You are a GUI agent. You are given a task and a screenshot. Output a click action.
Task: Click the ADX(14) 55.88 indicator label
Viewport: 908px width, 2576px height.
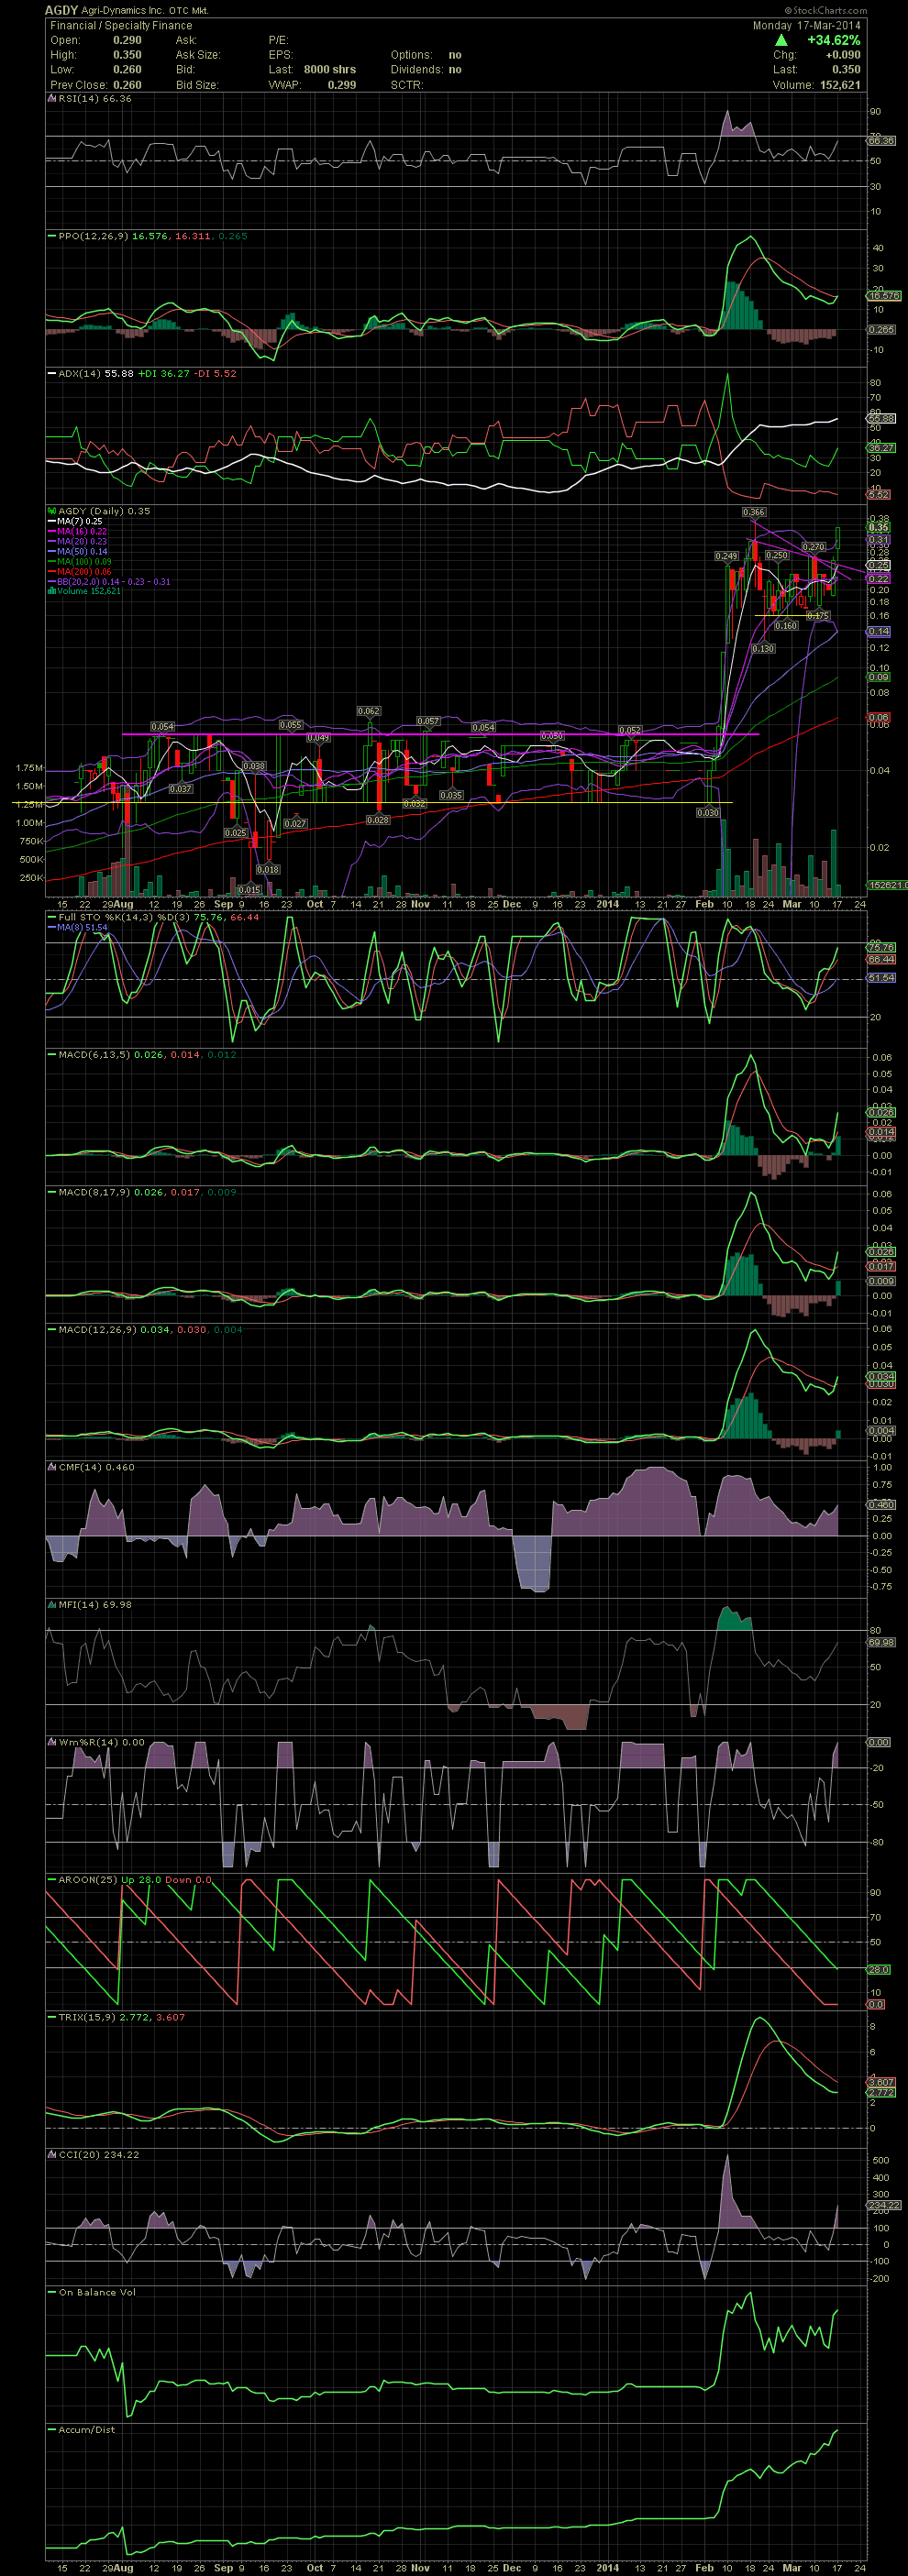[95, 373]
